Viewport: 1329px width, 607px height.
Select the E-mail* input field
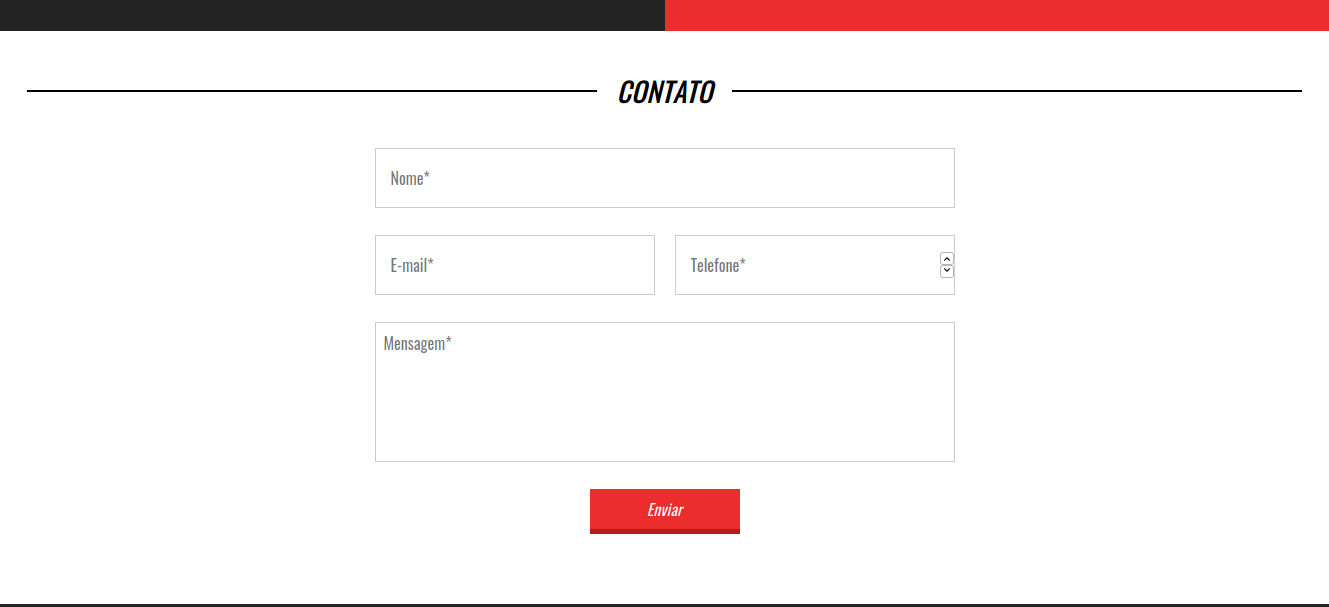tap(515, 265)
